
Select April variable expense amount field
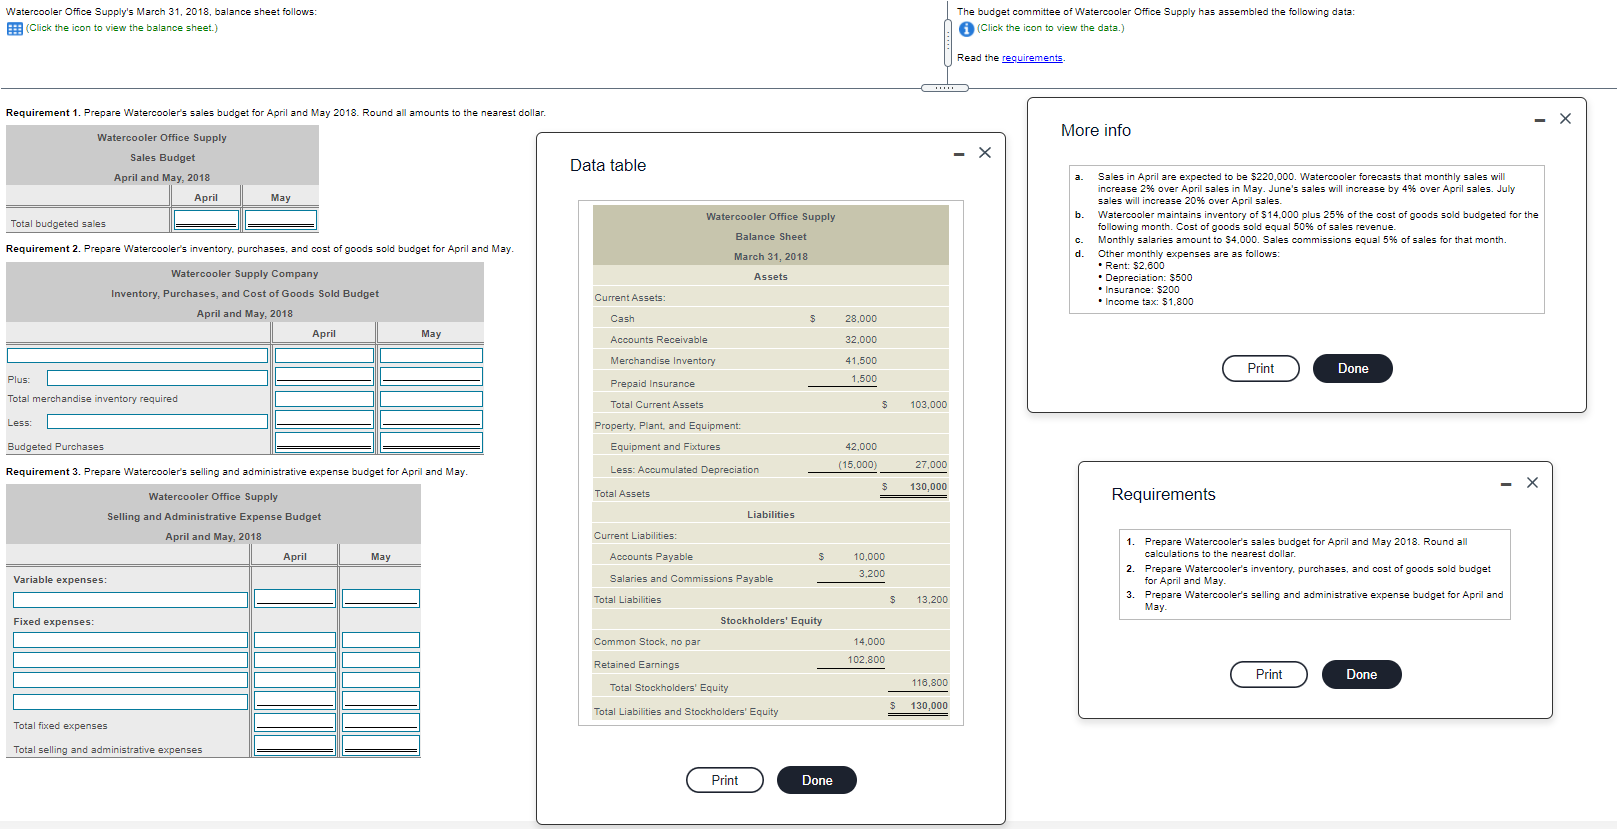coord(295,598)
